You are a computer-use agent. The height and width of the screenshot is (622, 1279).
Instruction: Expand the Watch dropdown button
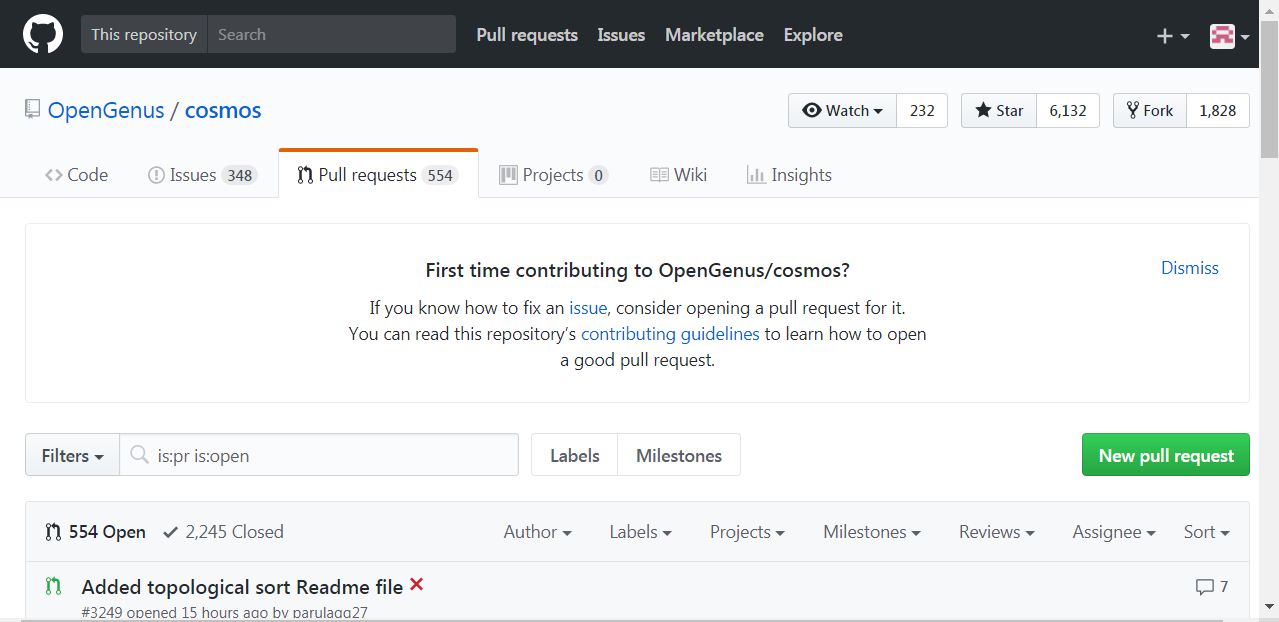842,111
